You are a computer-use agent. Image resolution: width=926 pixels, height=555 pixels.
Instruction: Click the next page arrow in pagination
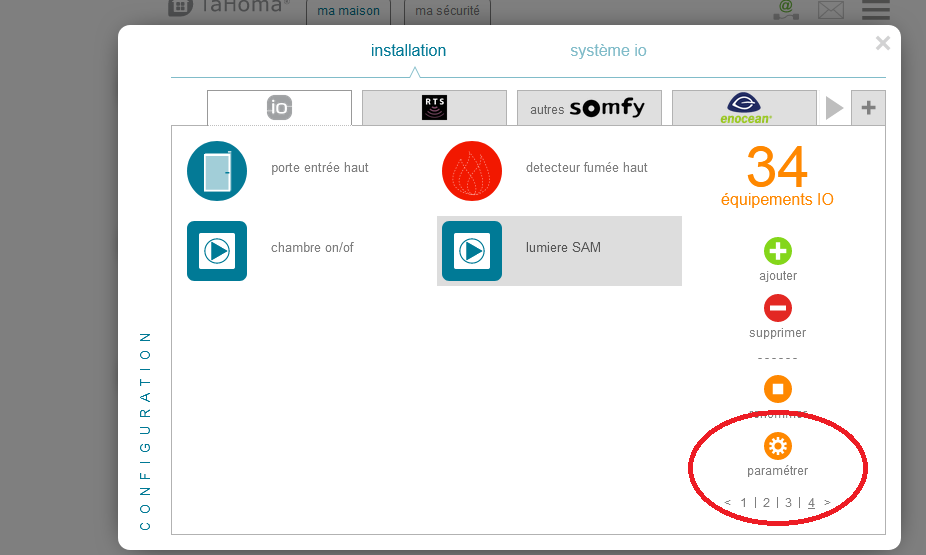[x=827, y=502]
